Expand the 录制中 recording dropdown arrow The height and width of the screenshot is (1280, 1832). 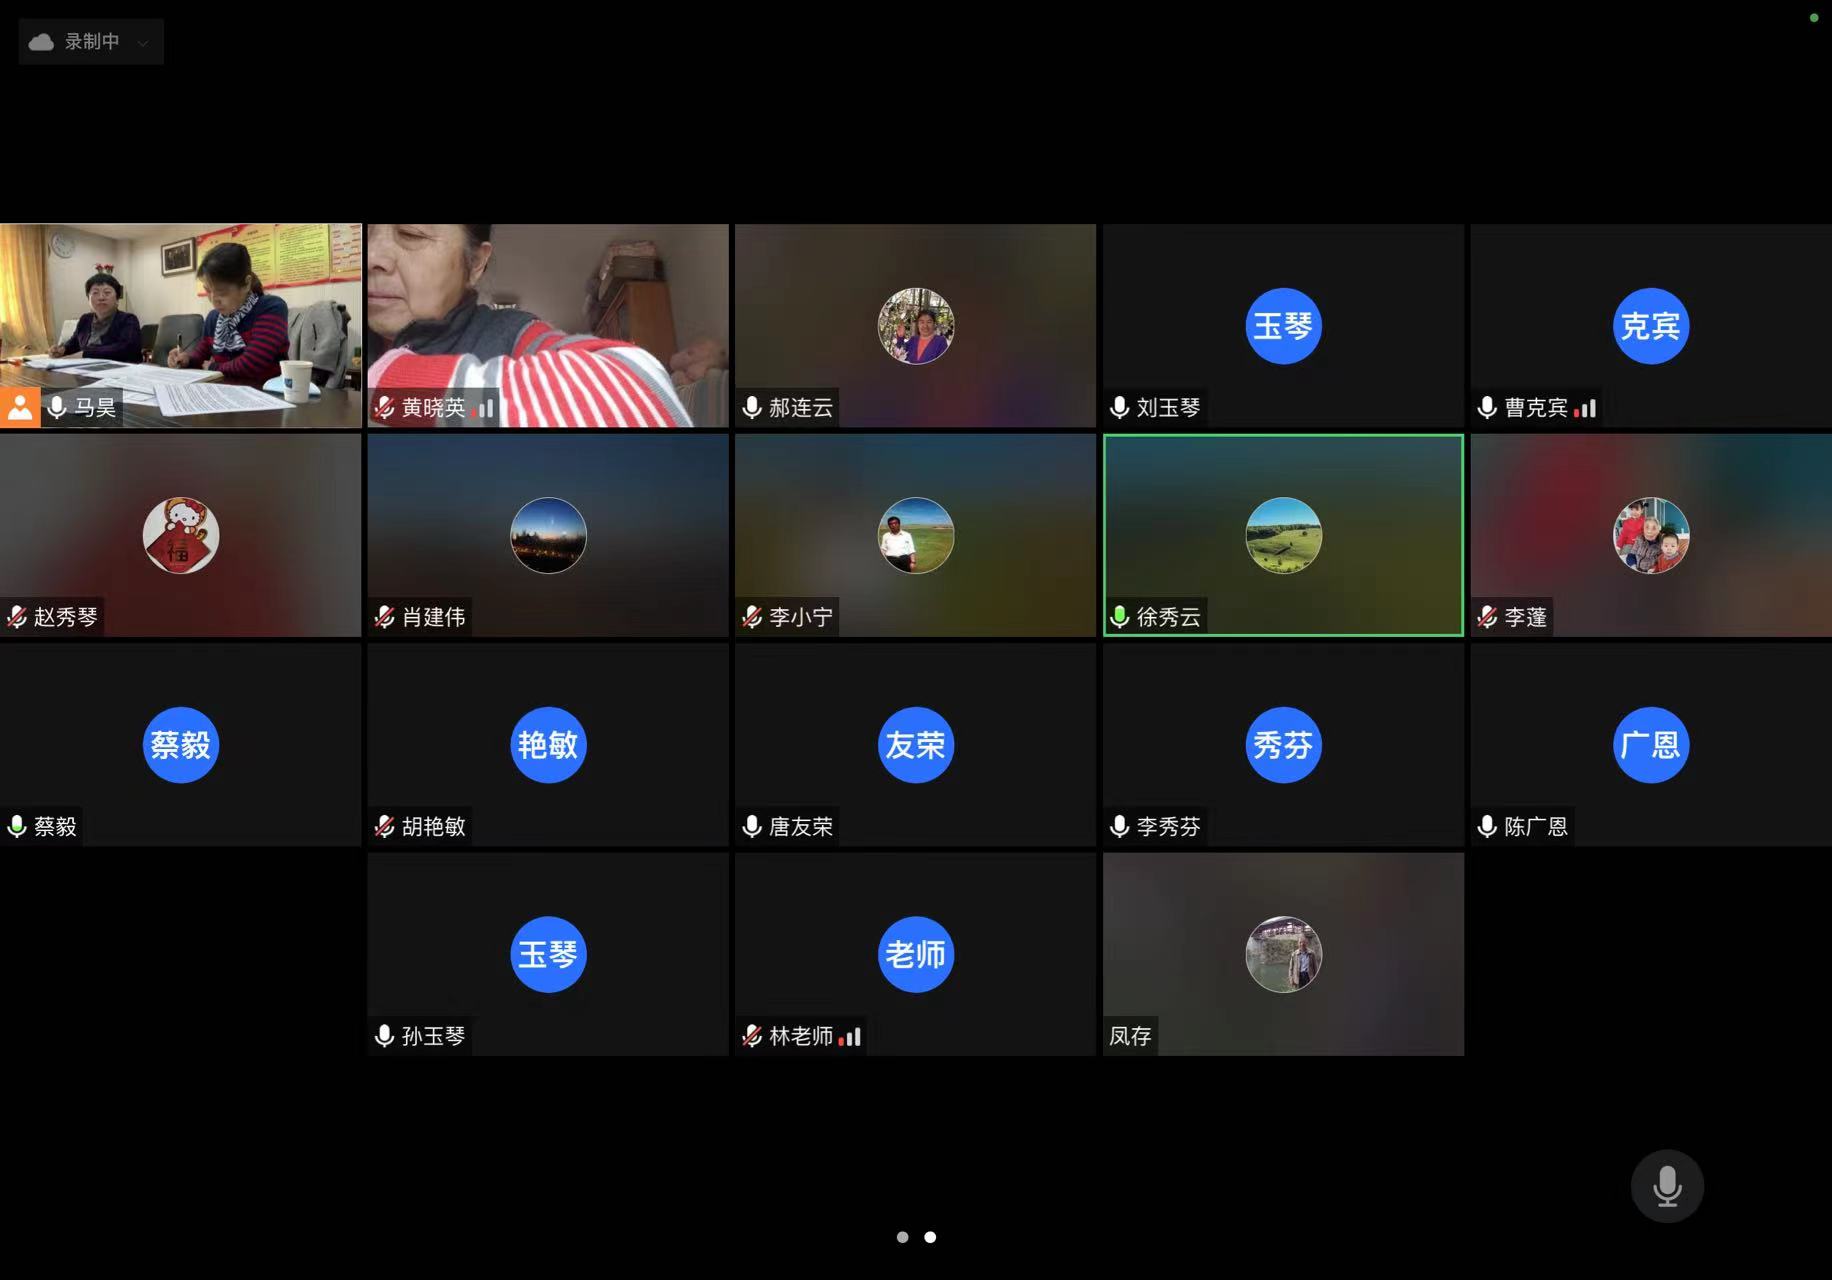pos(143,42)
